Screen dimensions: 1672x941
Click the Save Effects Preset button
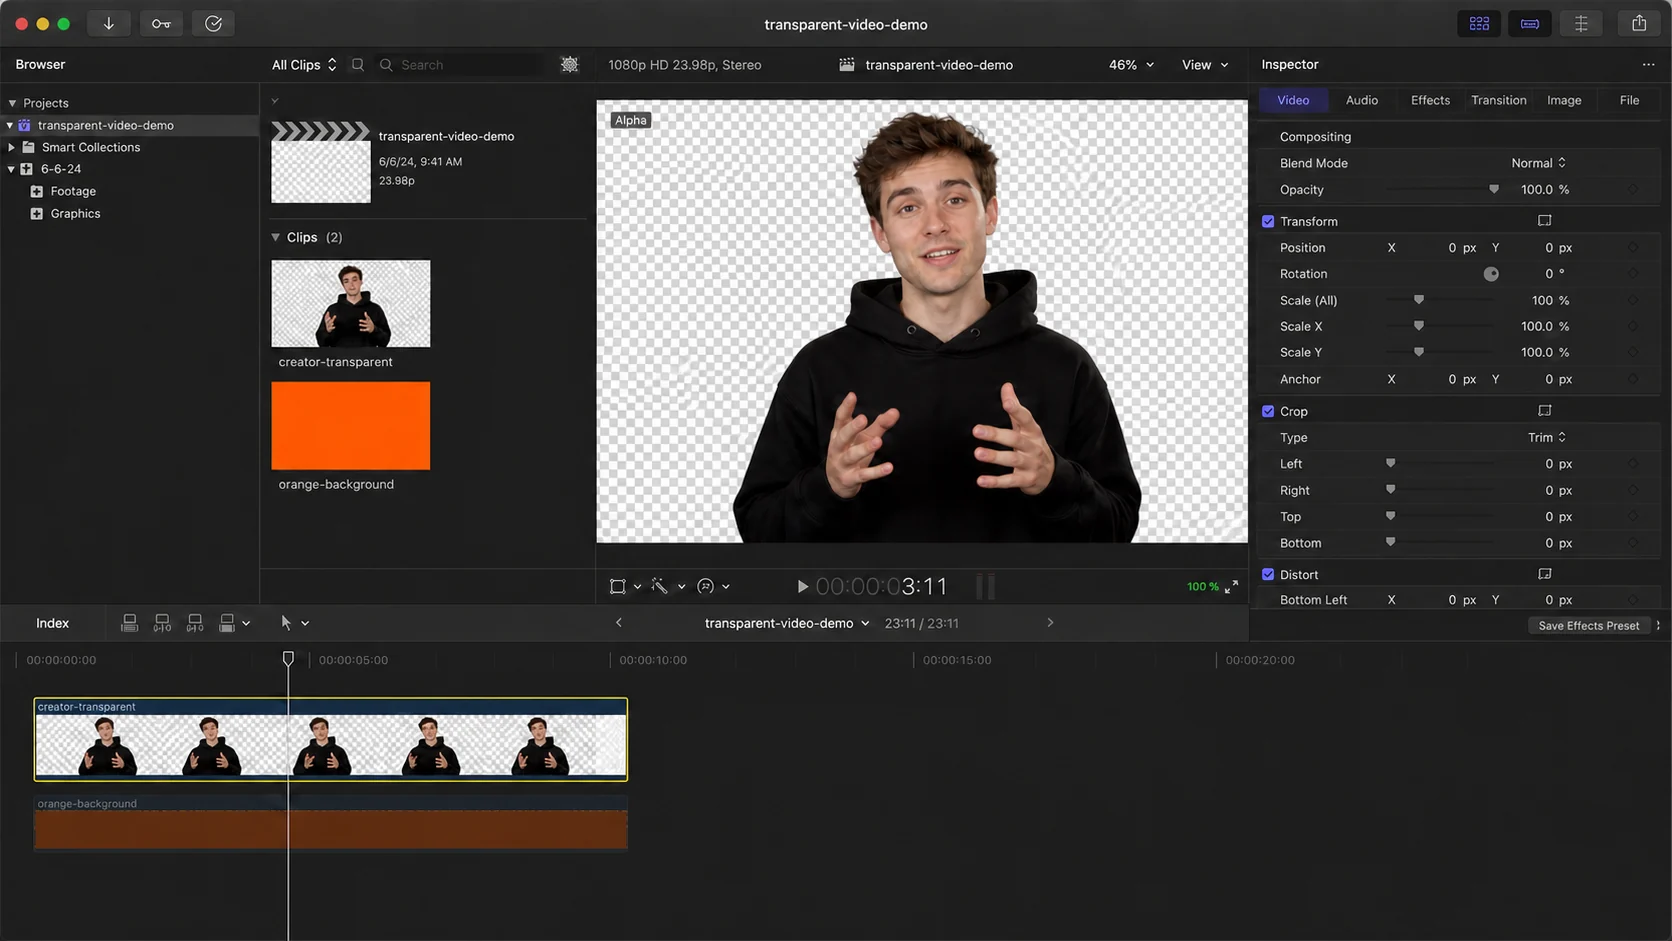coord(1588,625)
